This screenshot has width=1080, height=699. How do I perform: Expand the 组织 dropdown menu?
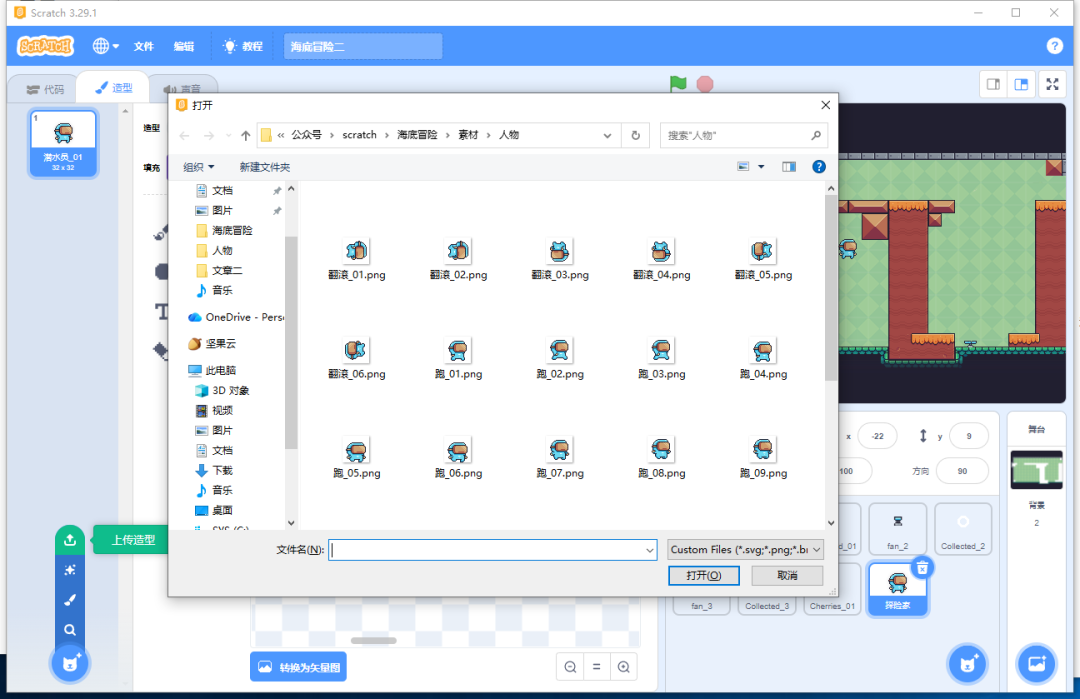[x=198, y=167]
